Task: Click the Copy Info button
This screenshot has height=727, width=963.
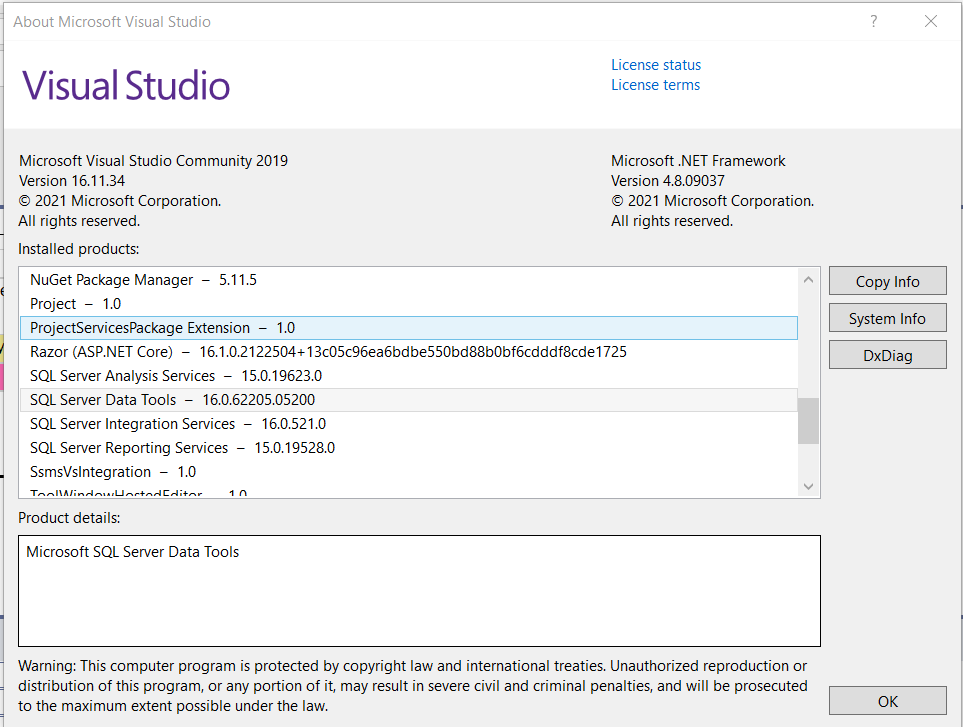Action: click(x=887, y=281)
